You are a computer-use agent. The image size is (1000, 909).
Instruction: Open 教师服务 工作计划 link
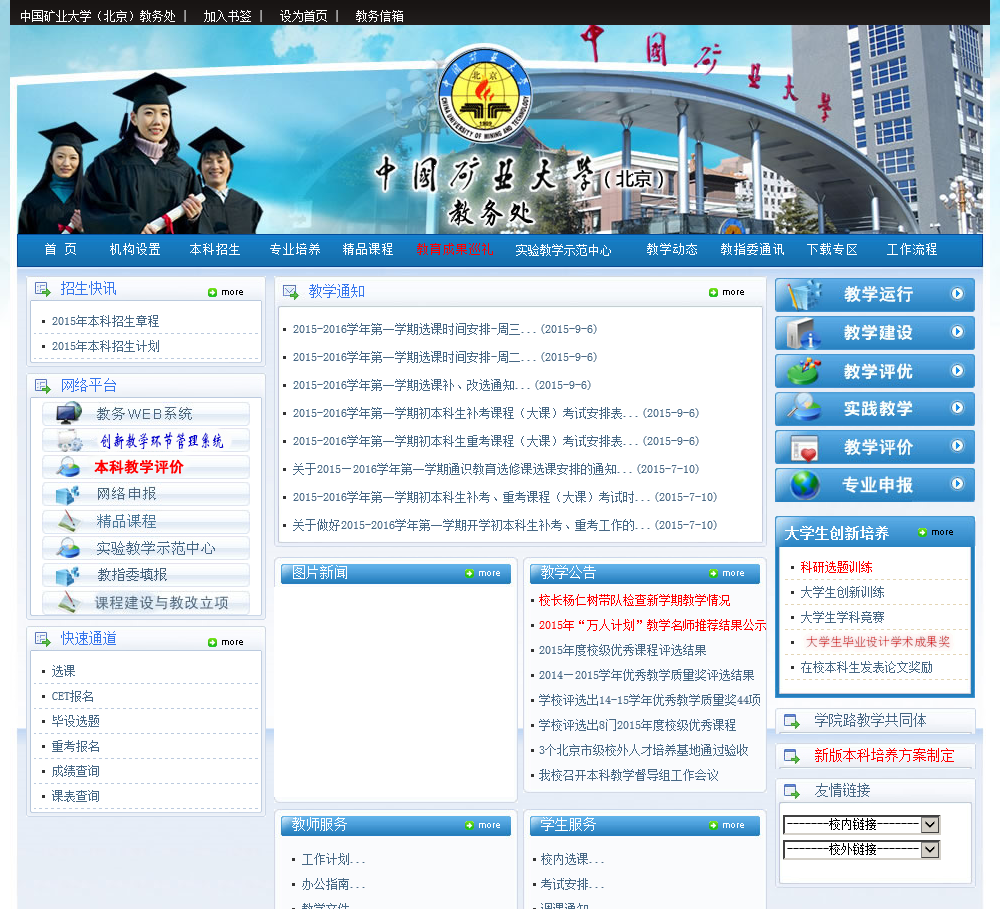[x=333, y=860]
